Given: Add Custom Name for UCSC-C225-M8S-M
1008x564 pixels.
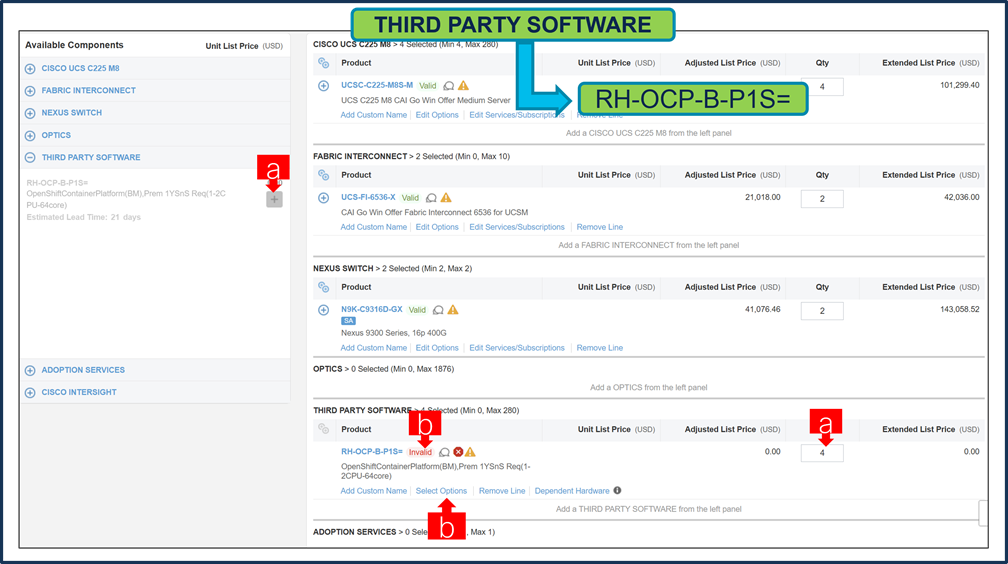Looking at the screenshot, I should (x=374, y=115).
